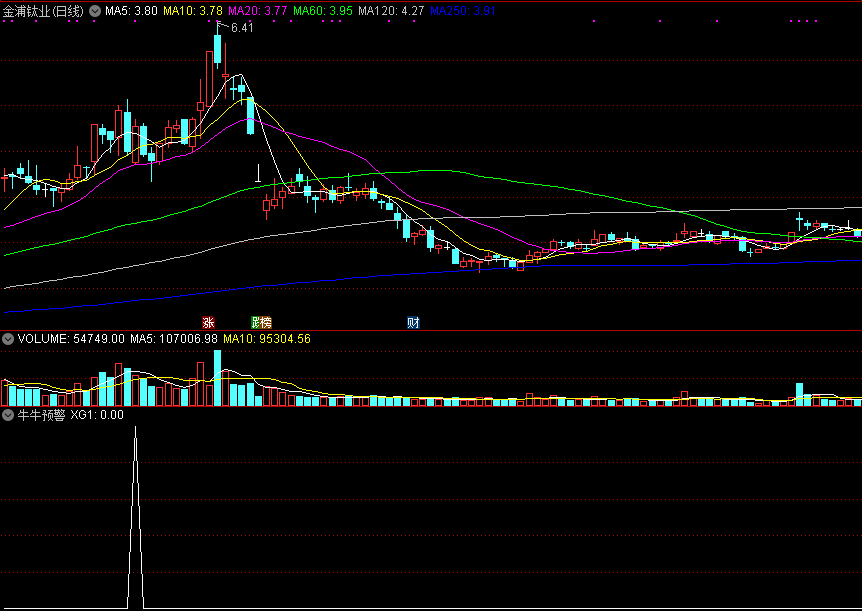
Task: Click the red 张 event marker
Action: [208, 322]
